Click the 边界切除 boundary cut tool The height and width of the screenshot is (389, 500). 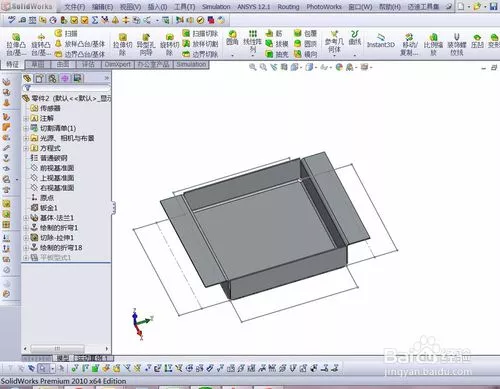click(200, 54)
